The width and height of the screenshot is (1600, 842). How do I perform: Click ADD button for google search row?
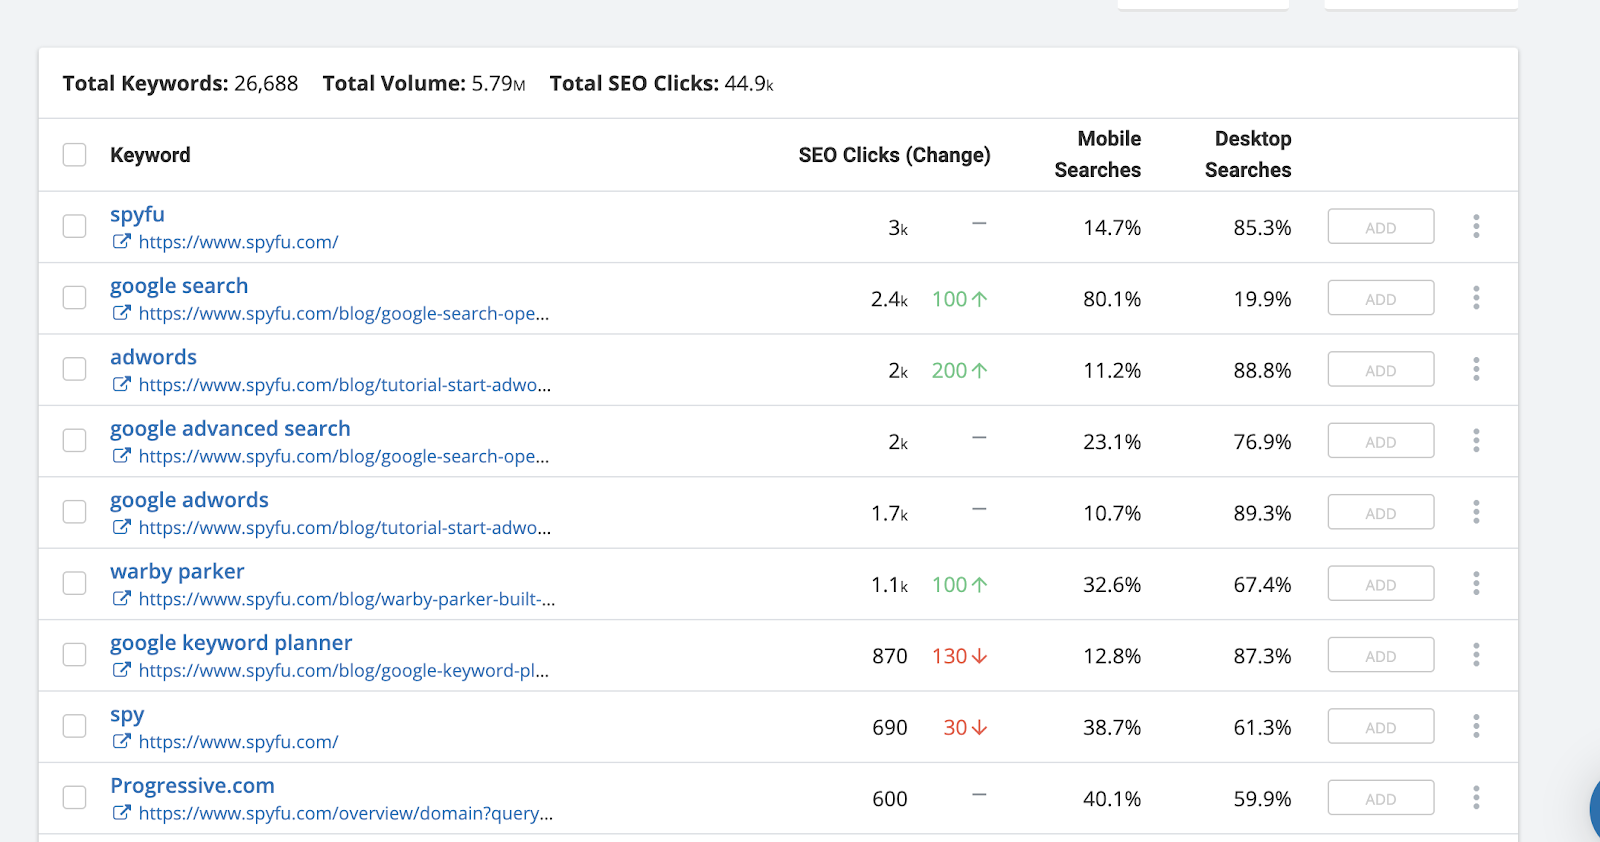[x=1381, y=298]
